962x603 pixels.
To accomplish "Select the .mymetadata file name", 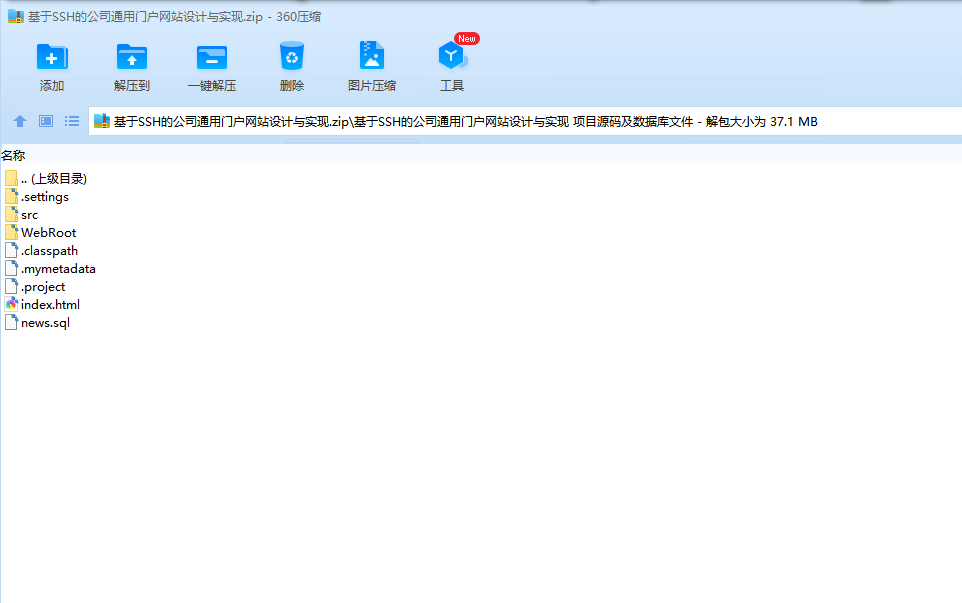I will (x=58, y=269).
